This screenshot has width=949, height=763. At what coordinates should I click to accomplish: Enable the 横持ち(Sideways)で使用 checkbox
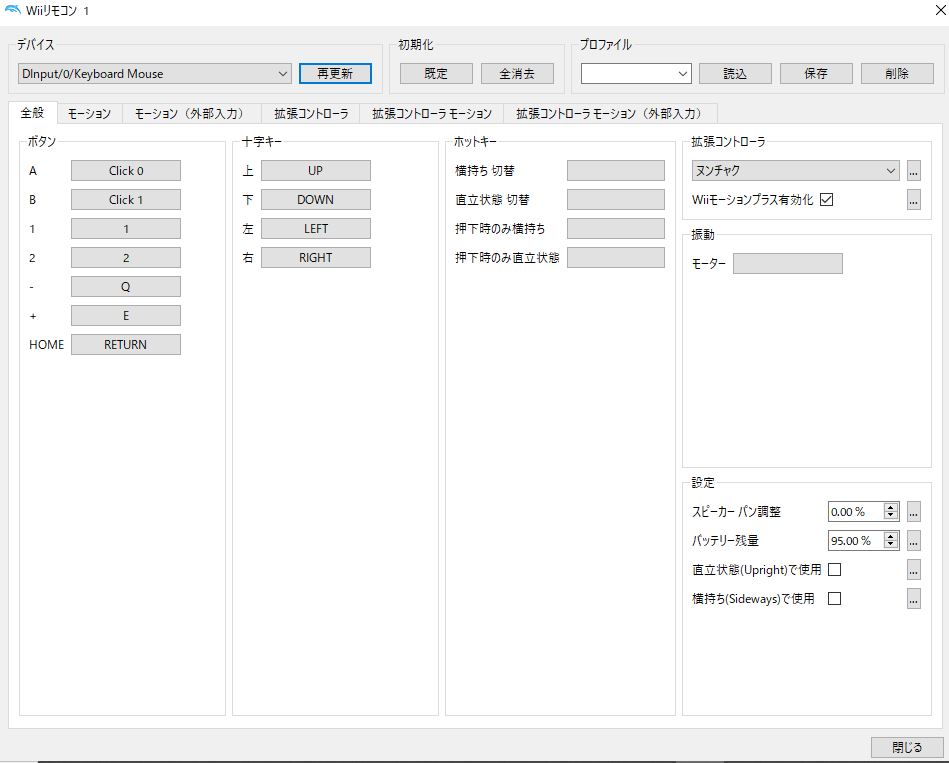coord(834,599)
